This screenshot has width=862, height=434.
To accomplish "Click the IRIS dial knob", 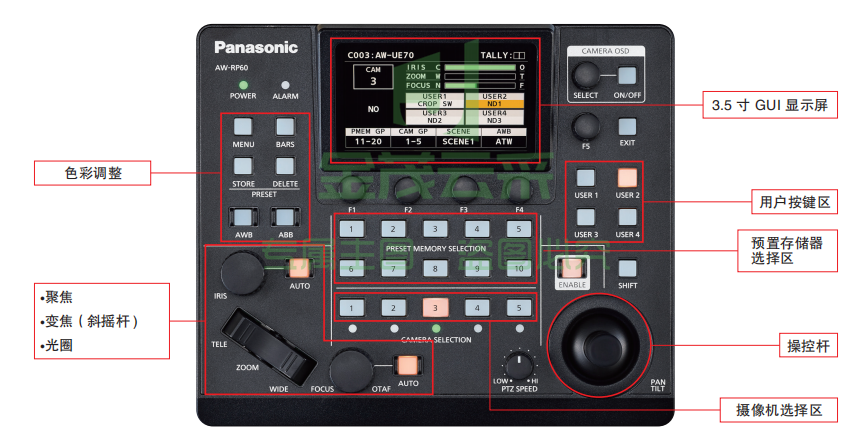I will point(242,272).
